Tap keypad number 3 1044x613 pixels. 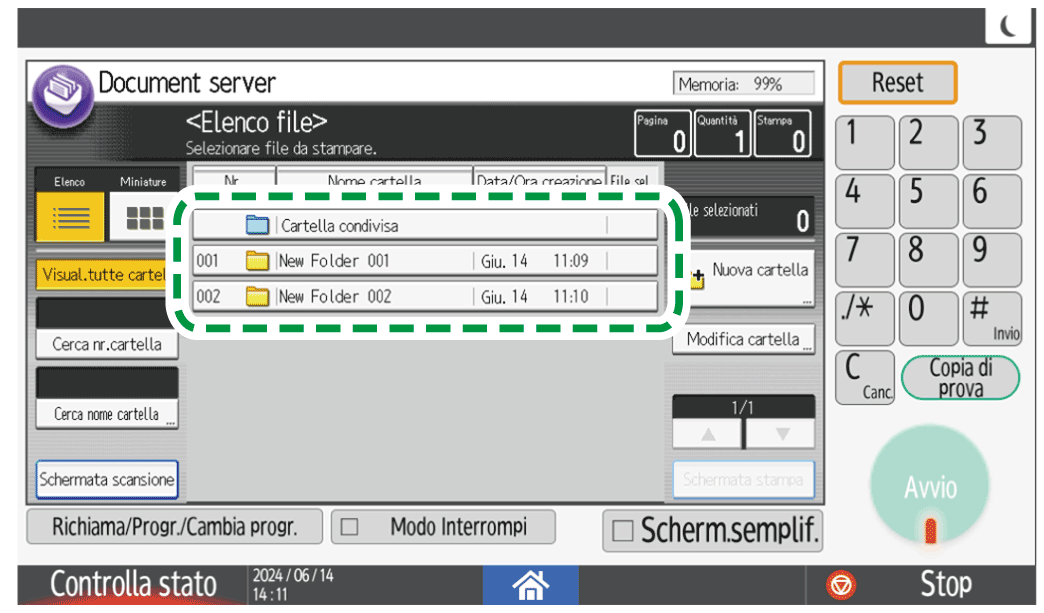tap(992, 142)
